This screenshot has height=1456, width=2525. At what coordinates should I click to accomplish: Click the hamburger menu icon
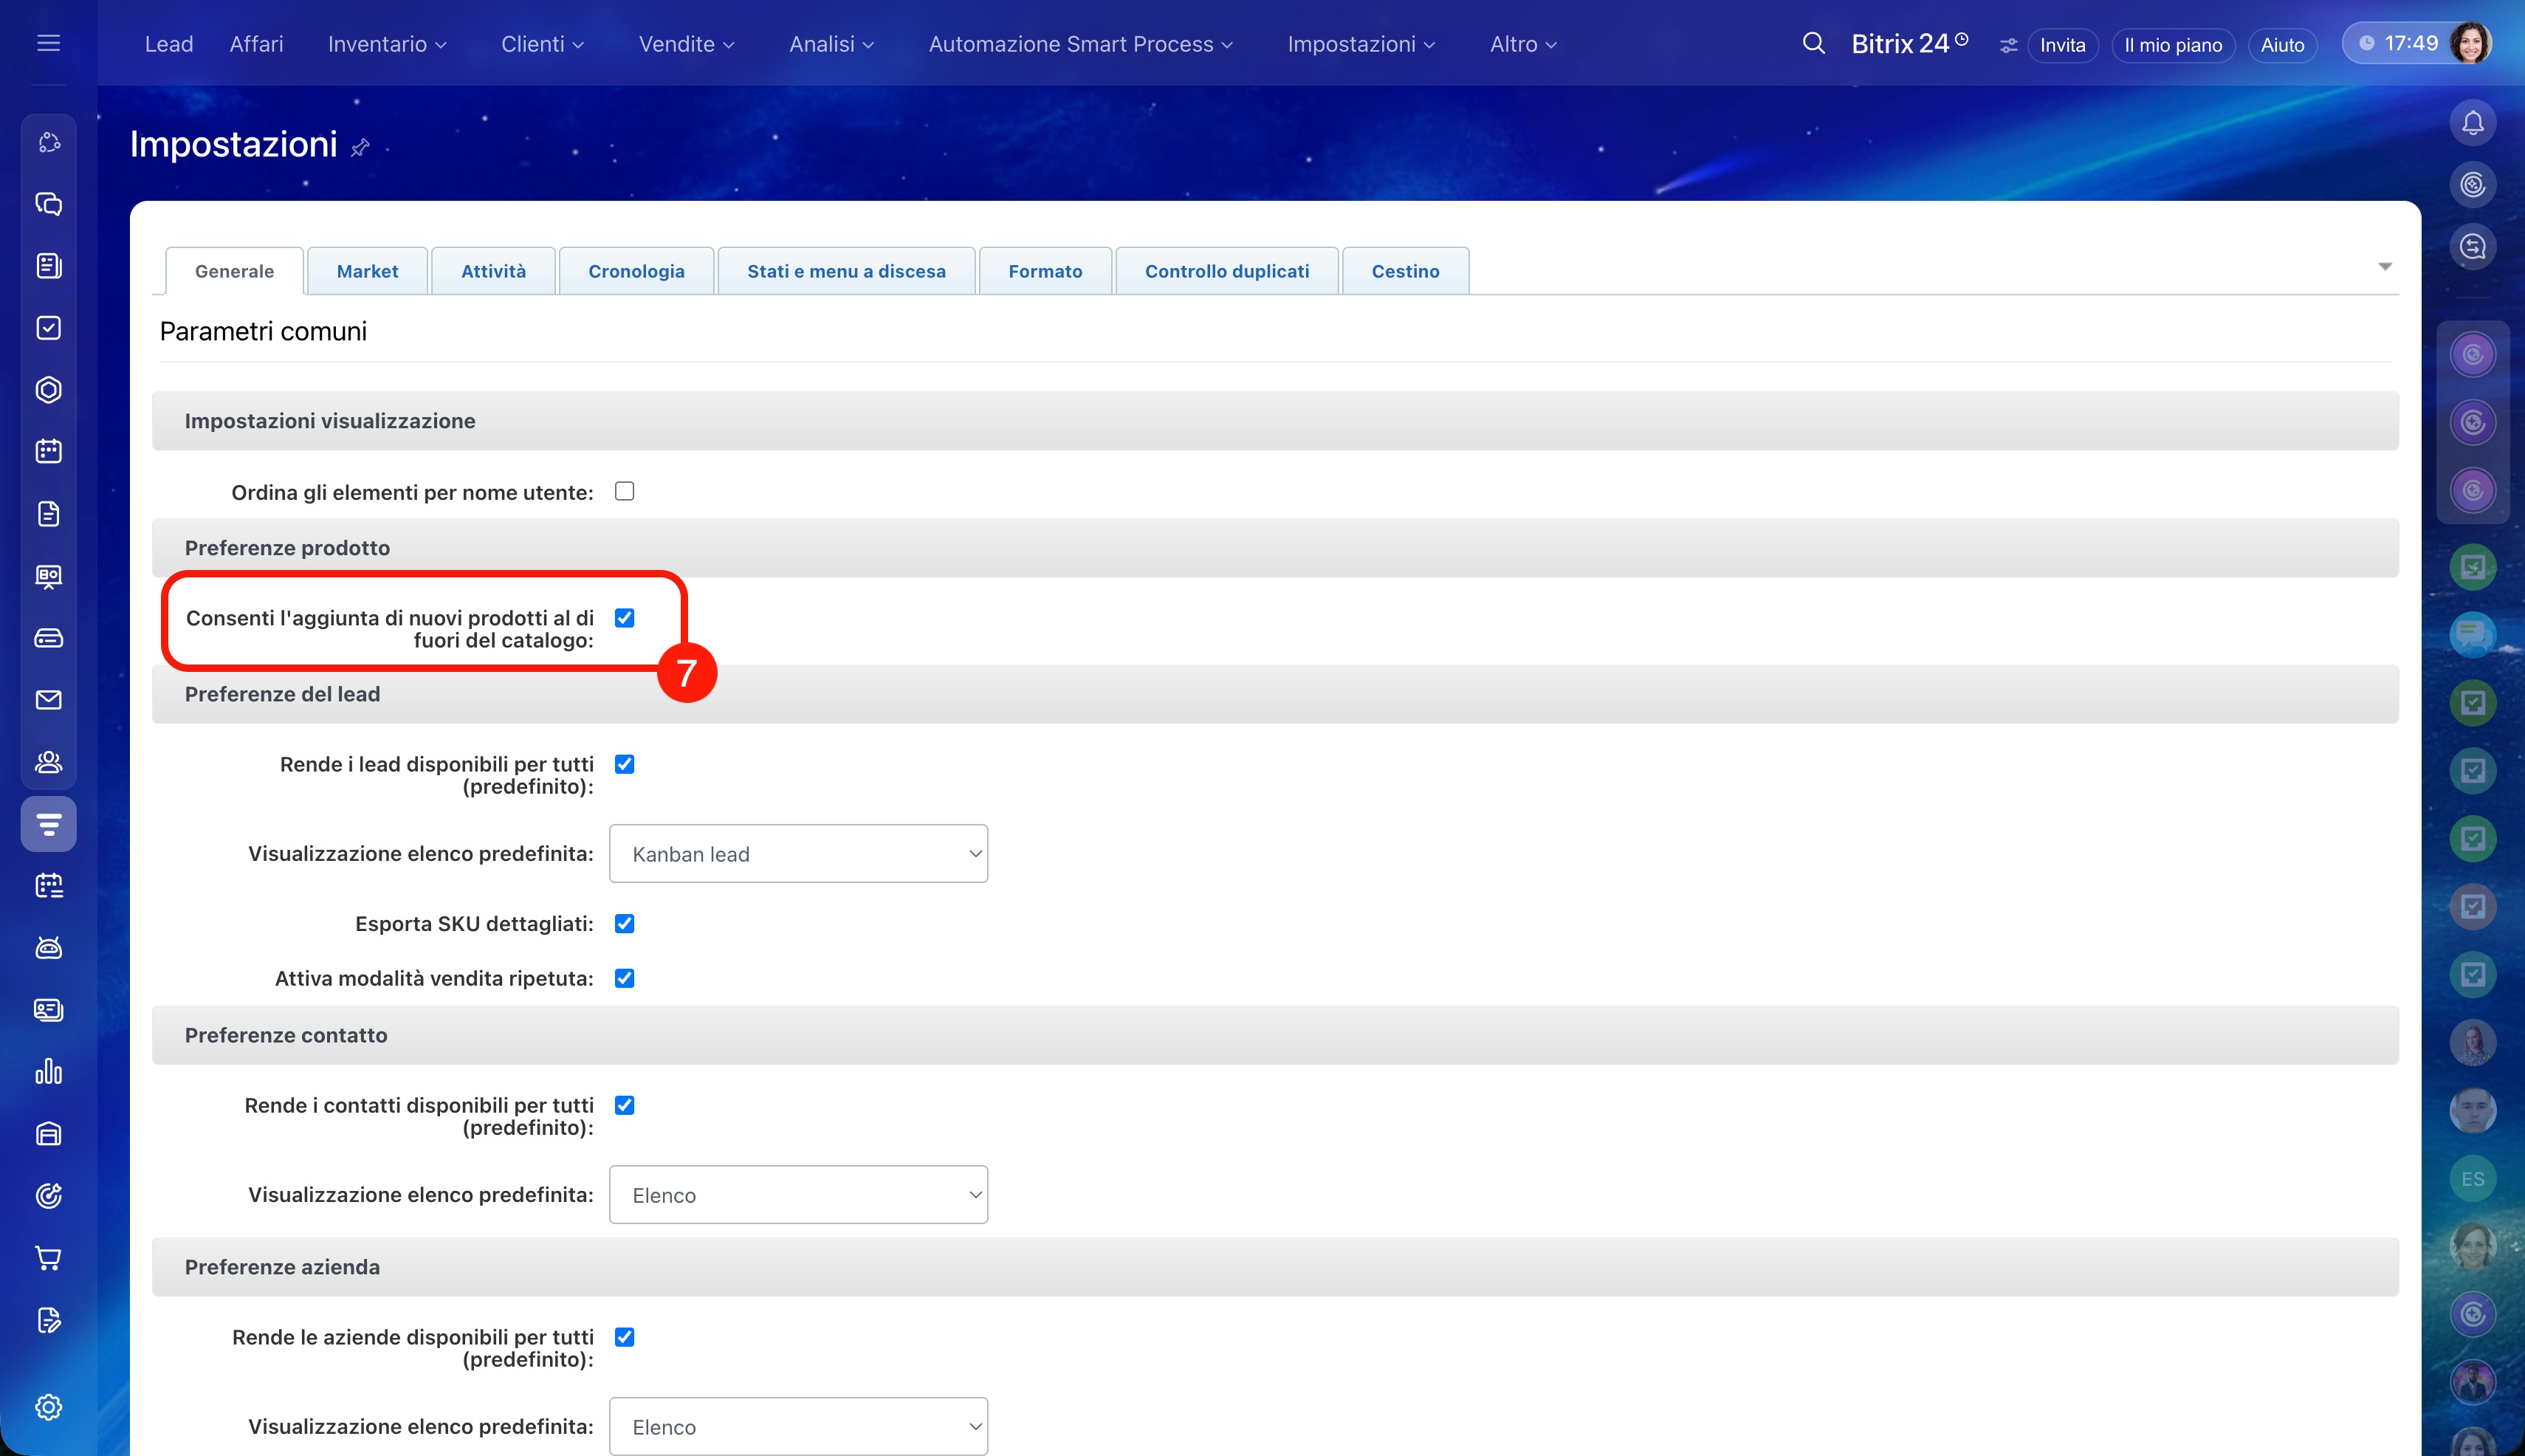[48, 43]
